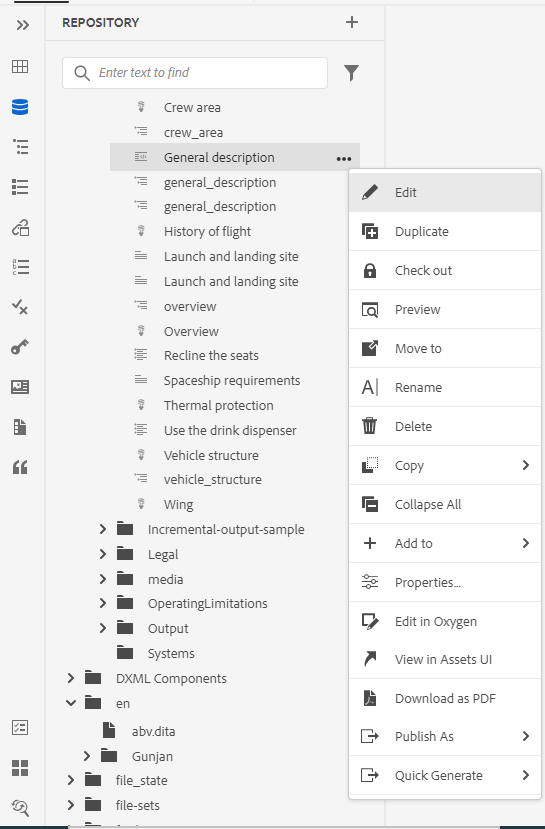The image size is (545, 829).
Task: Select the Recline the seats task
Action: point(211,355)
